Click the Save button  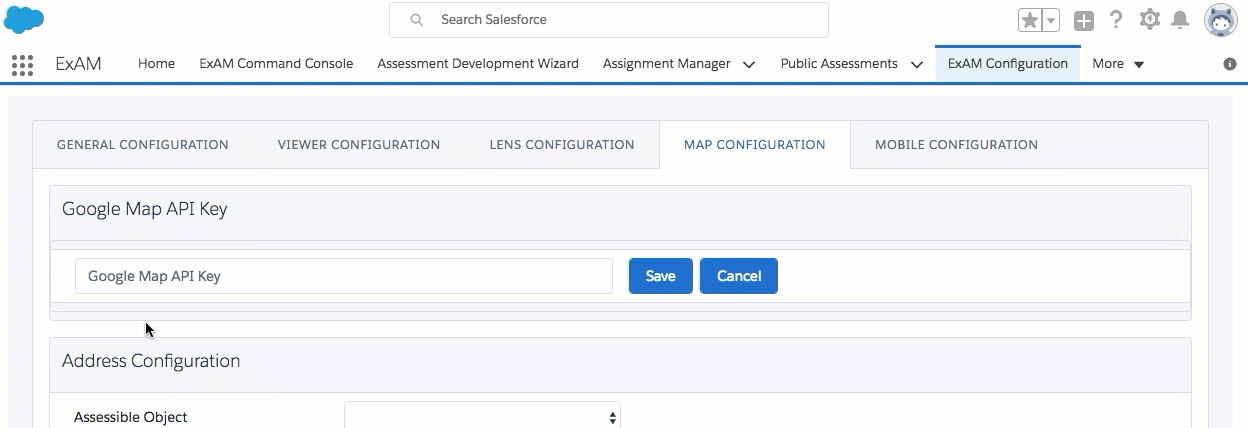[x=660, y=276]
